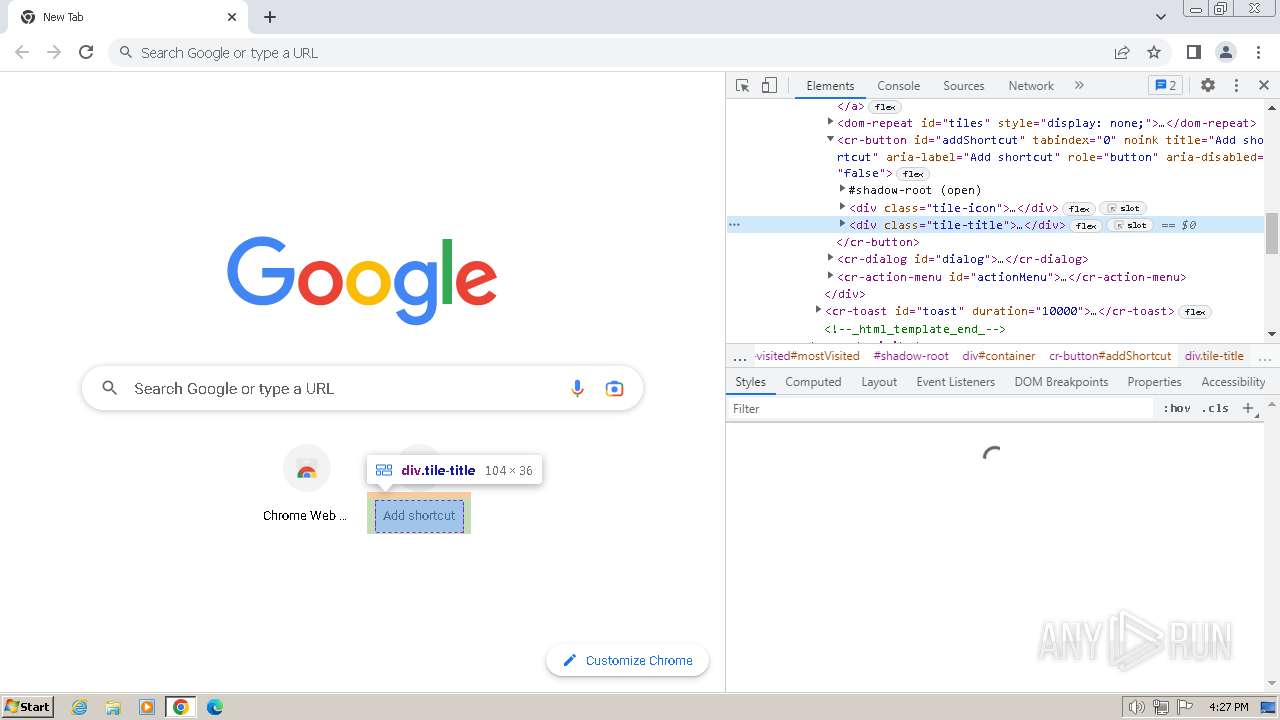Switch to the Sources tab
This screenshot has height=720, width=1280.
964,86
